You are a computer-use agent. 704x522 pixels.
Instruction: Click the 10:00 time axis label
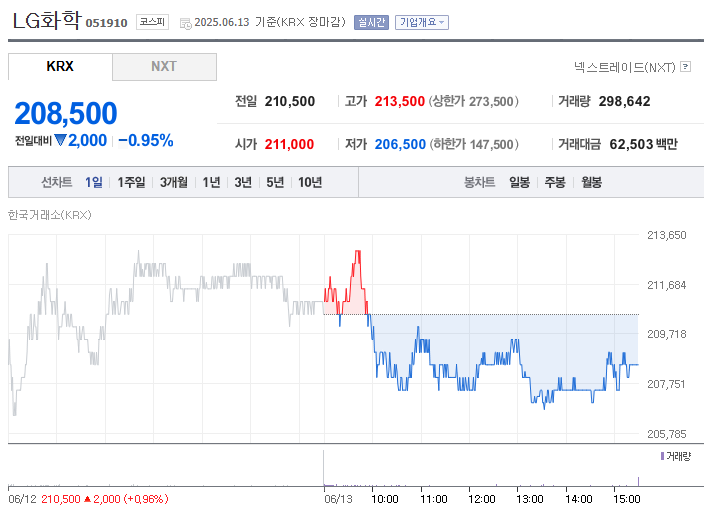(x=385, y=499)
